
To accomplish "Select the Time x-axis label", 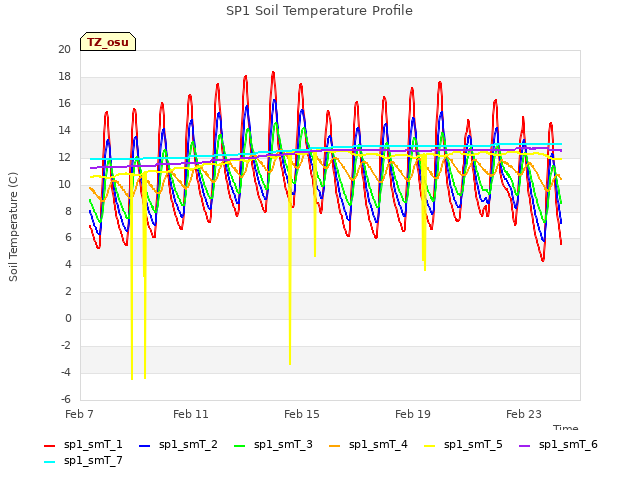I will [565, 427].
